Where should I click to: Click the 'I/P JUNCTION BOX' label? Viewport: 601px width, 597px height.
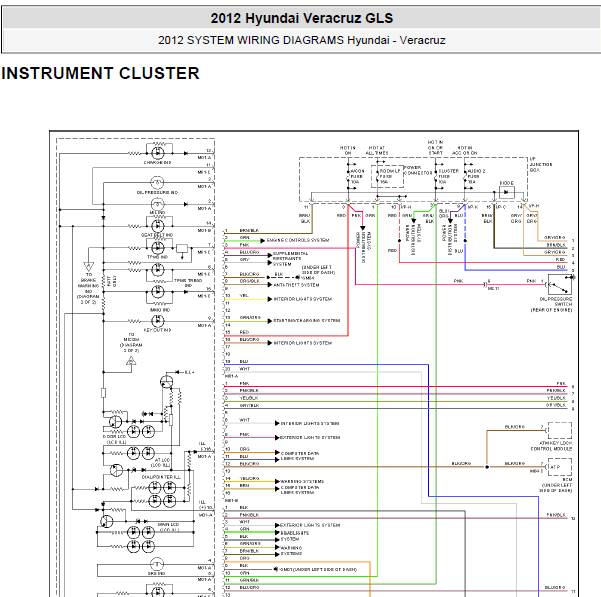[541, 164]
